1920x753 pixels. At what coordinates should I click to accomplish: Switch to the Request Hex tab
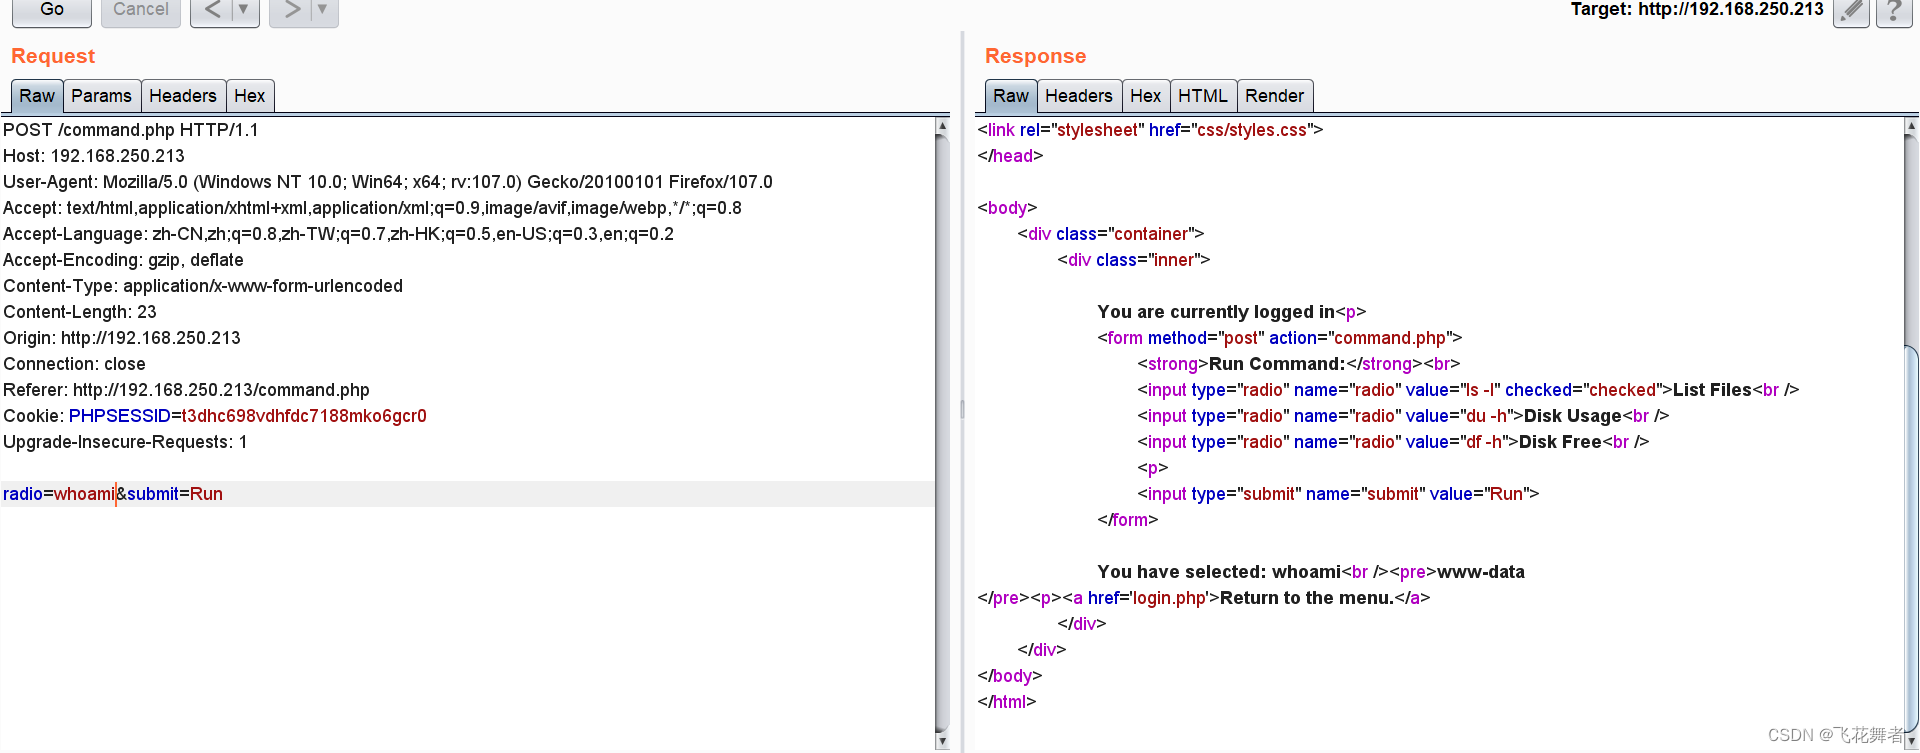click(250, 96)
